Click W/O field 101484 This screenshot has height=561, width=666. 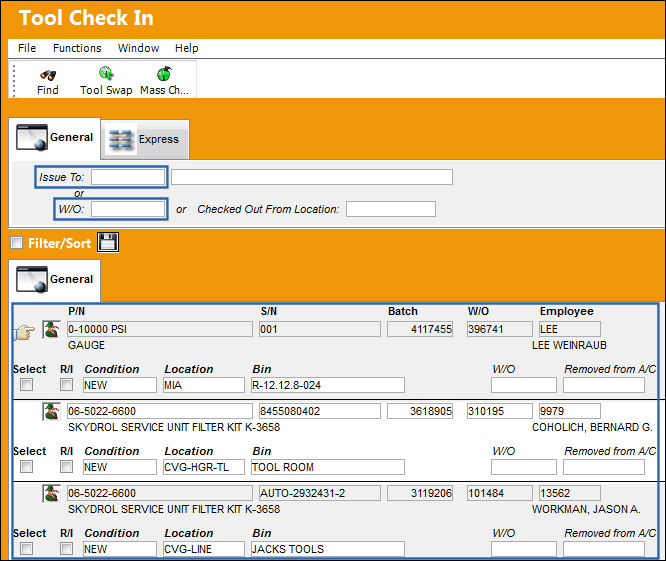(500, 493)
